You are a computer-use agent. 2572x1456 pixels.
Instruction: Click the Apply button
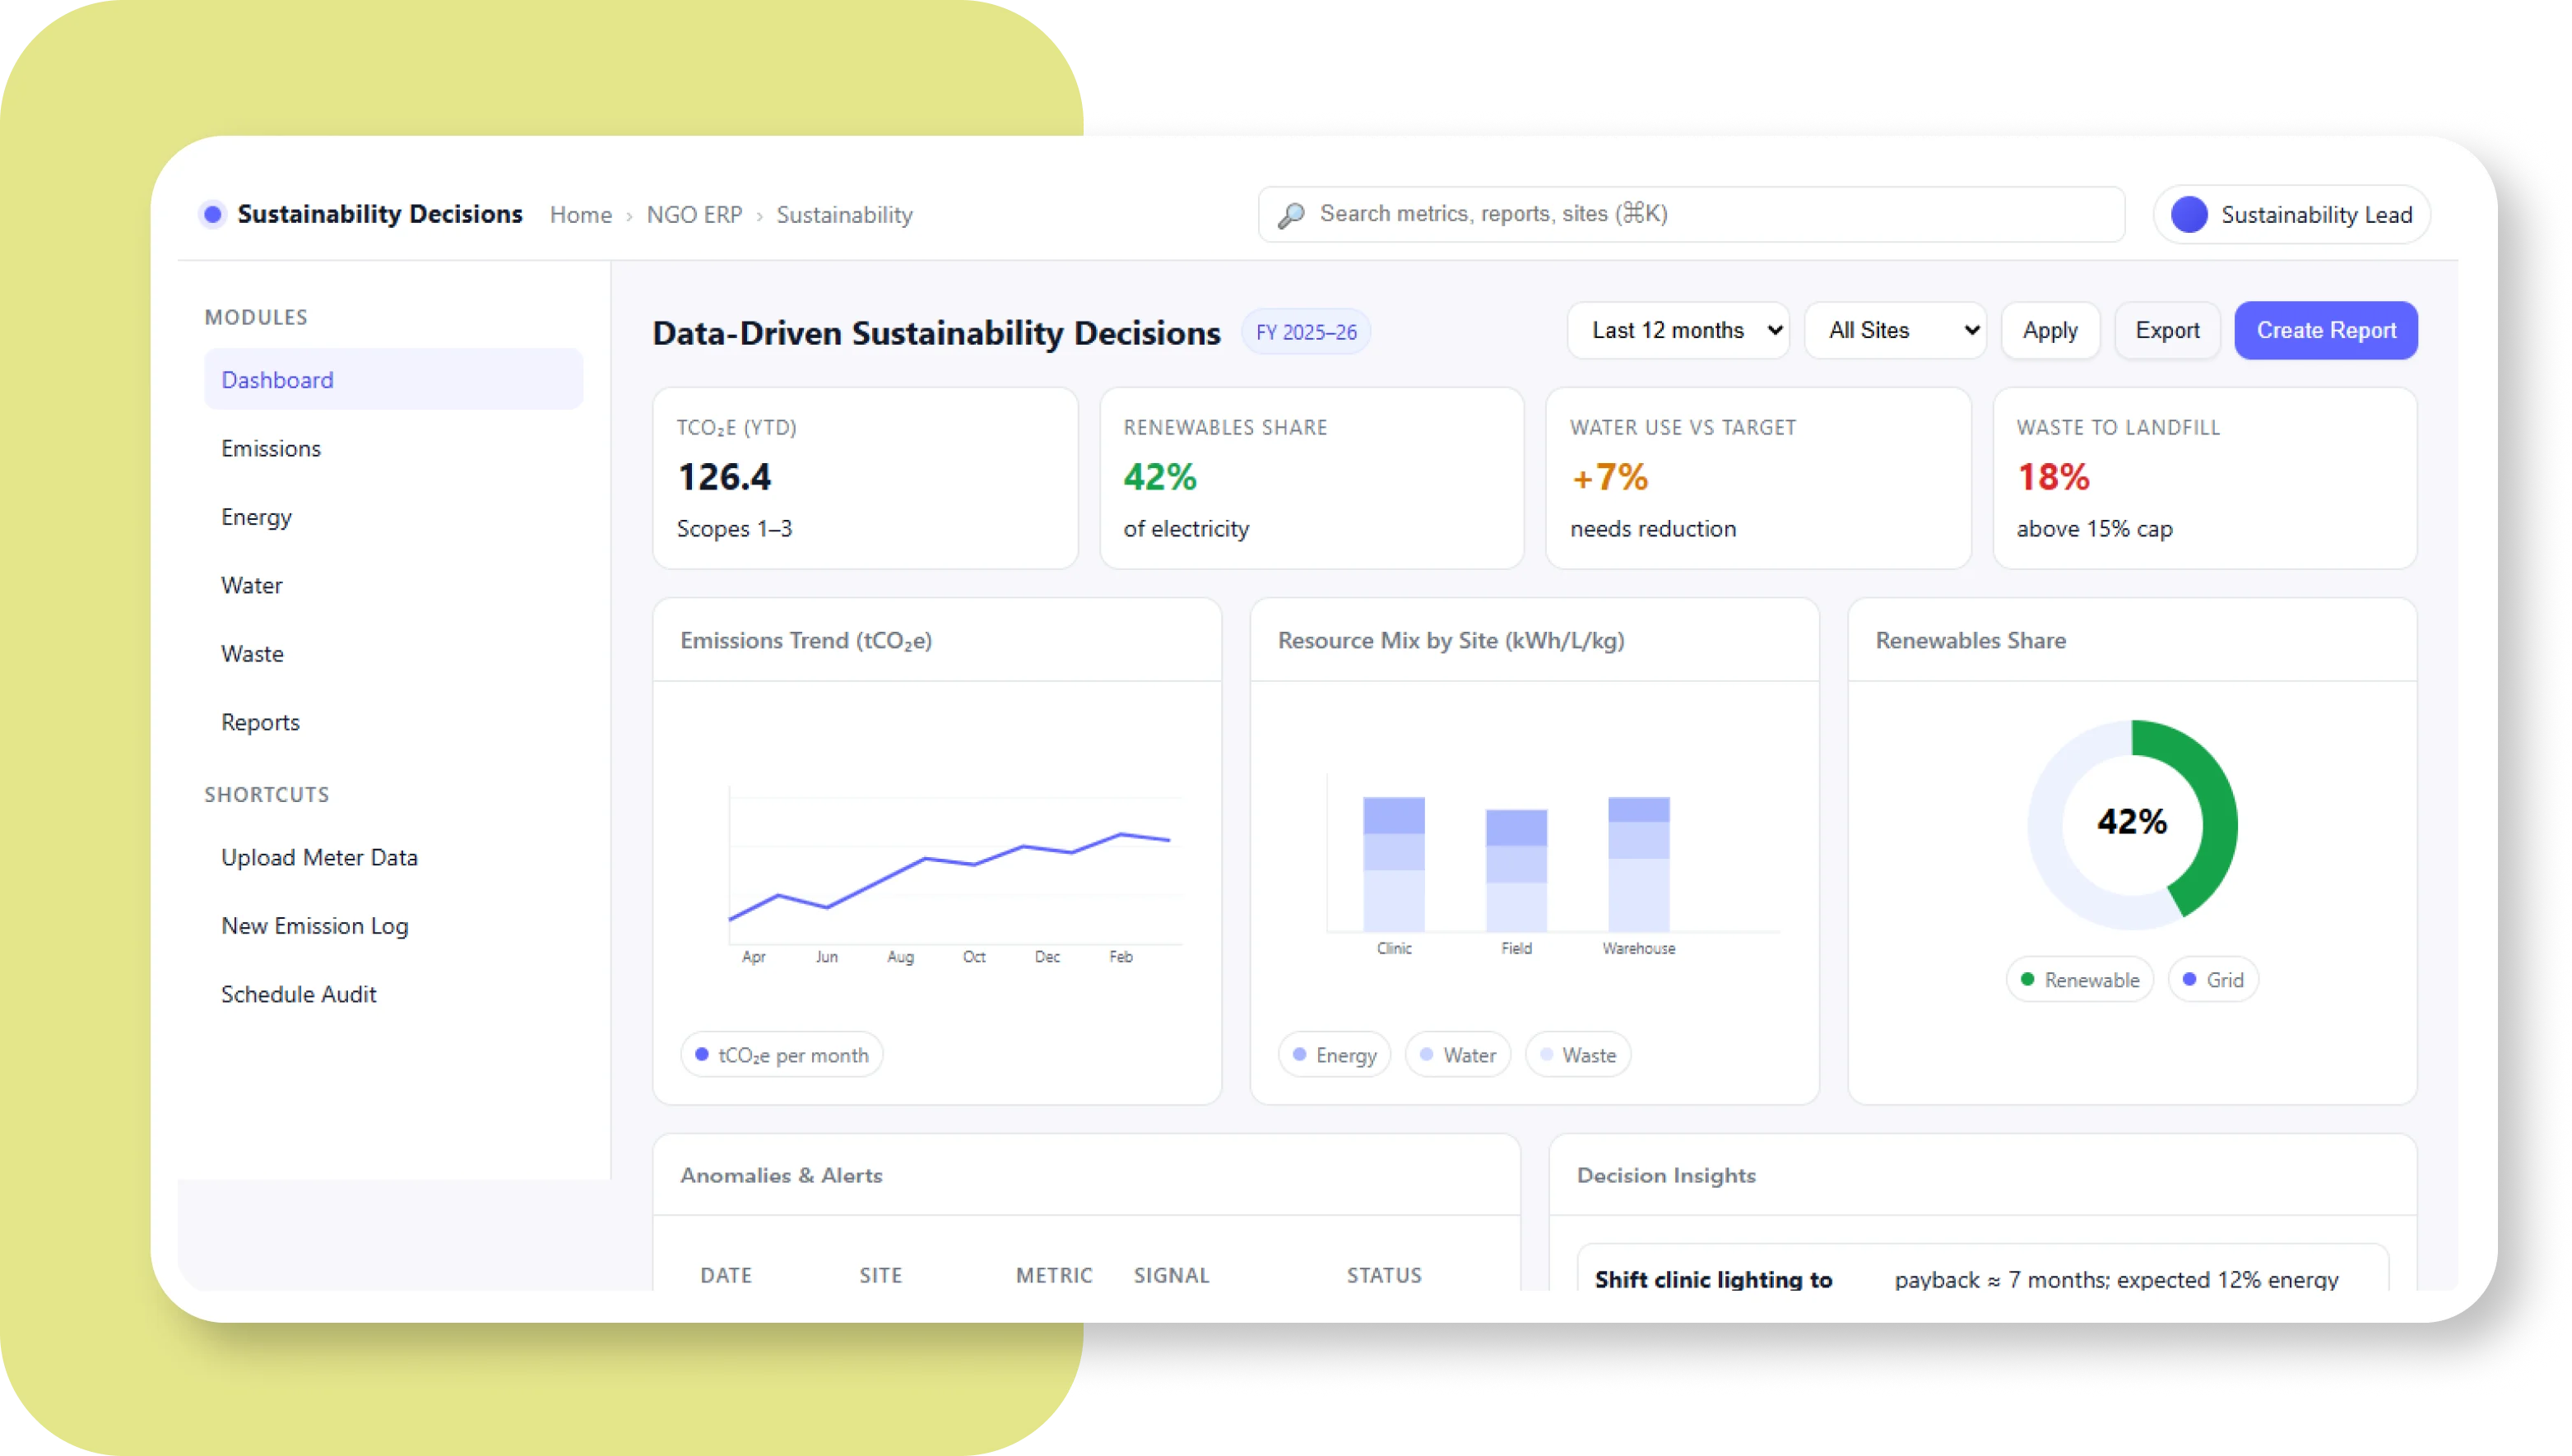2049,330
